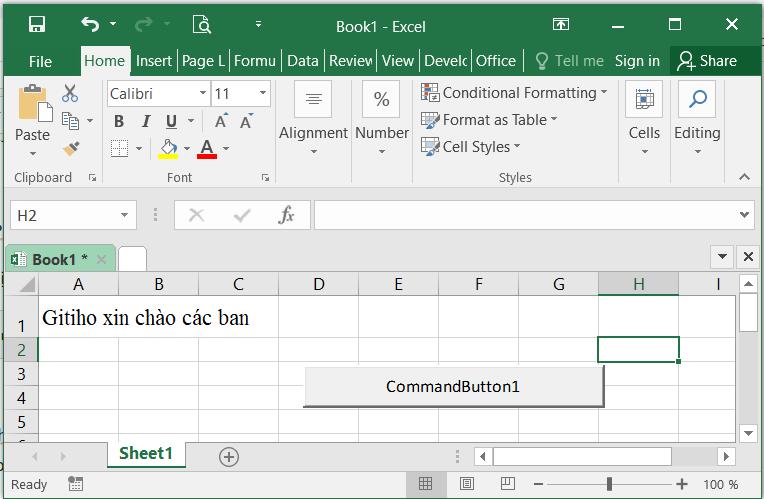
Task: Expand the Number group
Action: coord(382,119)
